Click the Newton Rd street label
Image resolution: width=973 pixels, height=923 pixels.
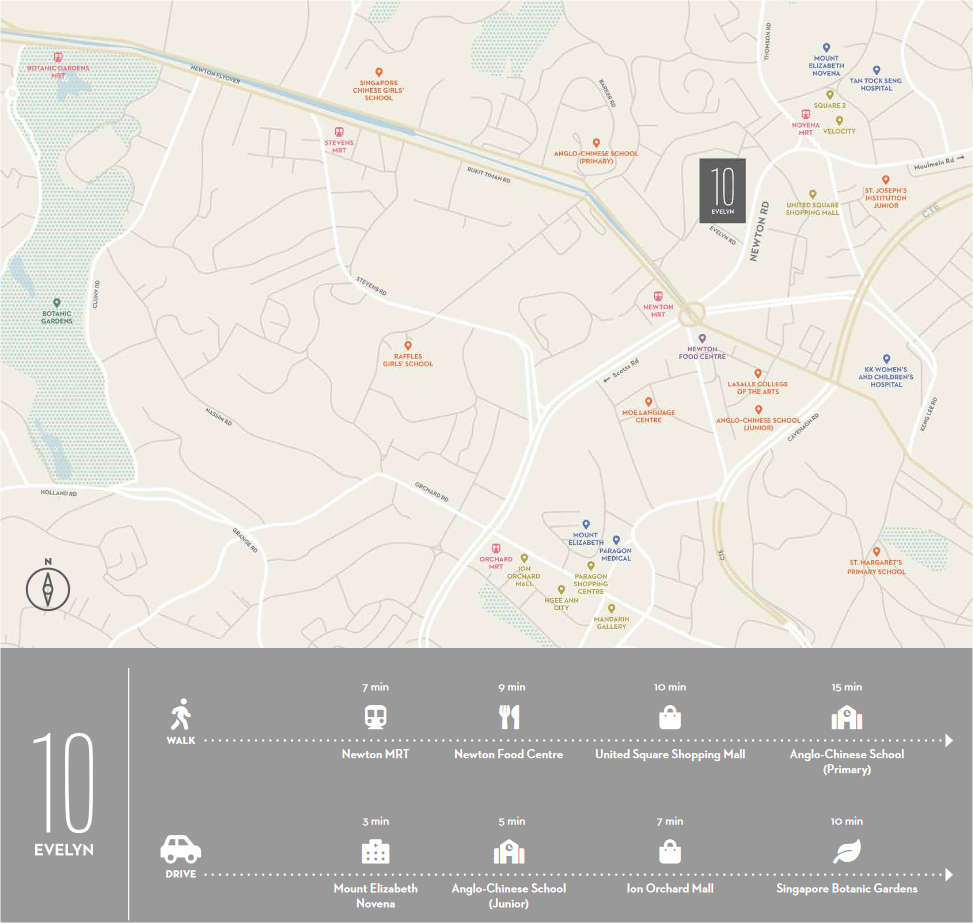point(759,231)
